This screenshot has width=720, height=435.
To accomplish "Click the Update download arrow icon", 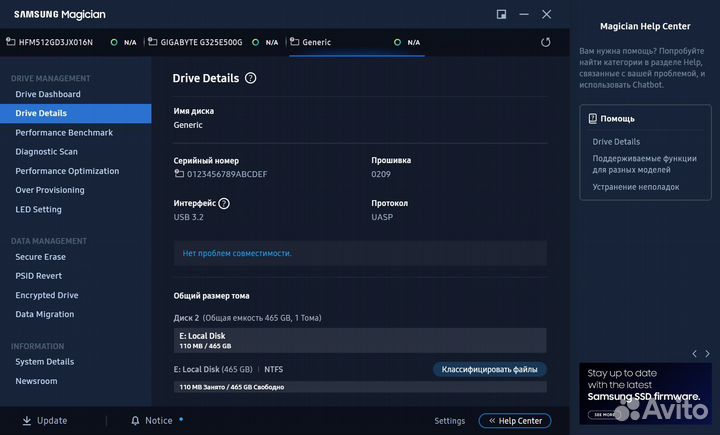I will click(27, 421).
